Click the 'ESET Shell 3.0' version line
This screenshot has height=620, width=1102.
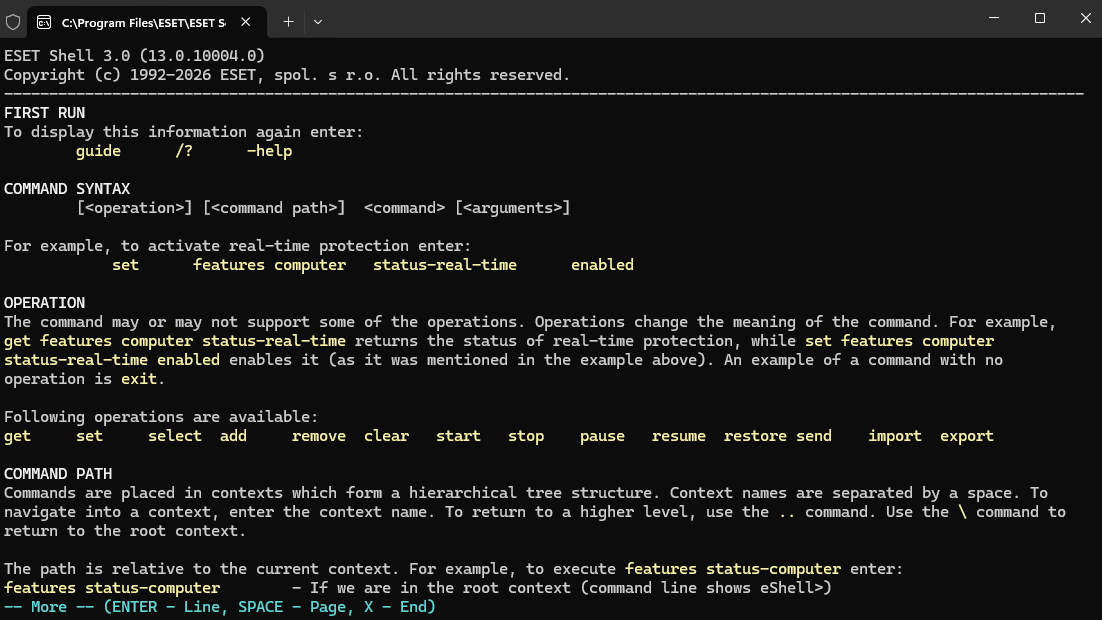134,56
